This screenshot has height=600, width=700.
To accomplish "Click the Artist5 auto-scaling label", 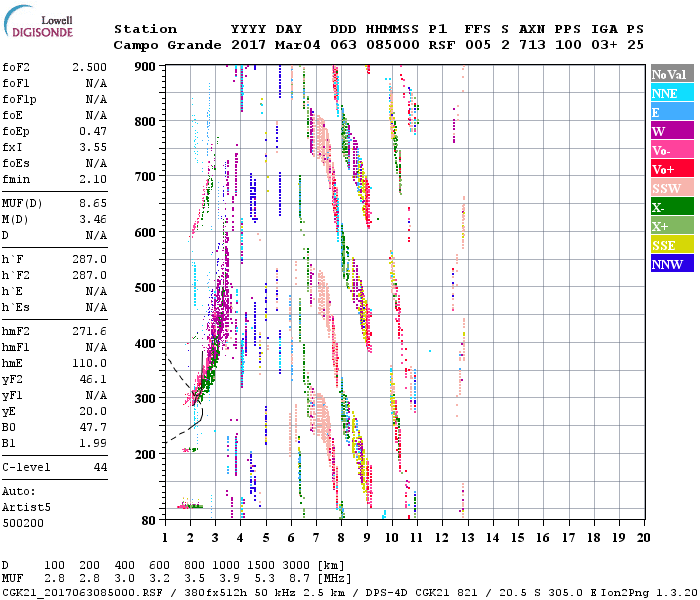I will 26,508.
